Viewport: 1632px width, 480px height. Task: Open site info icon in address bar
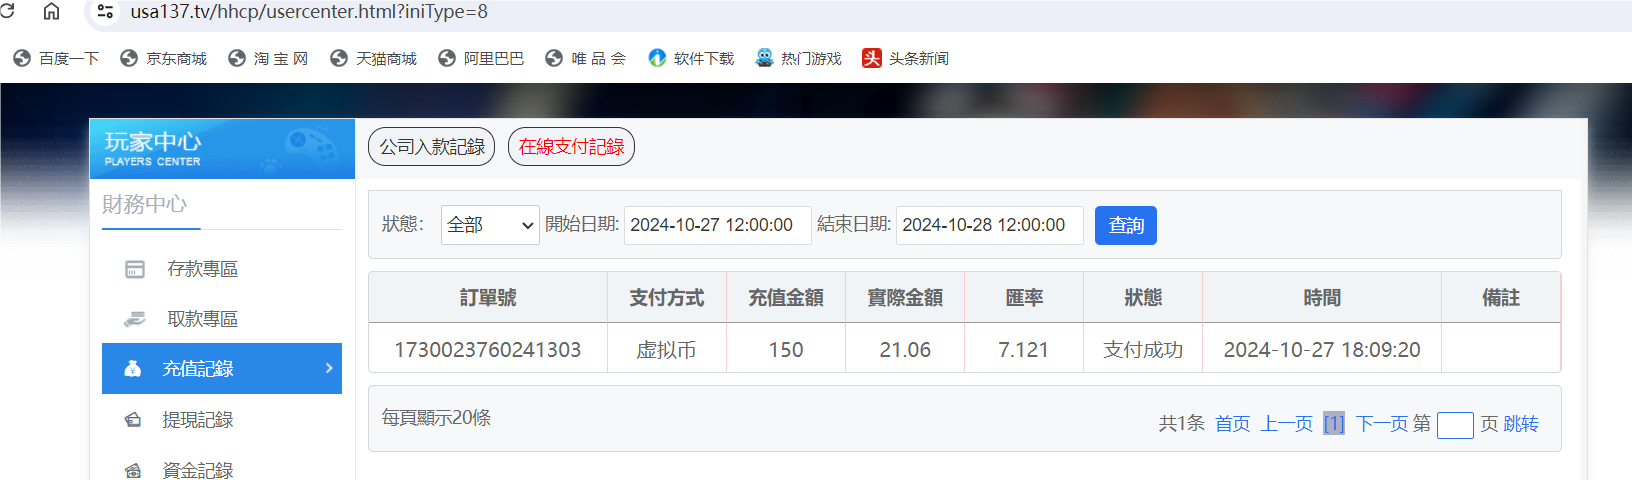click(x=105, y=12)
